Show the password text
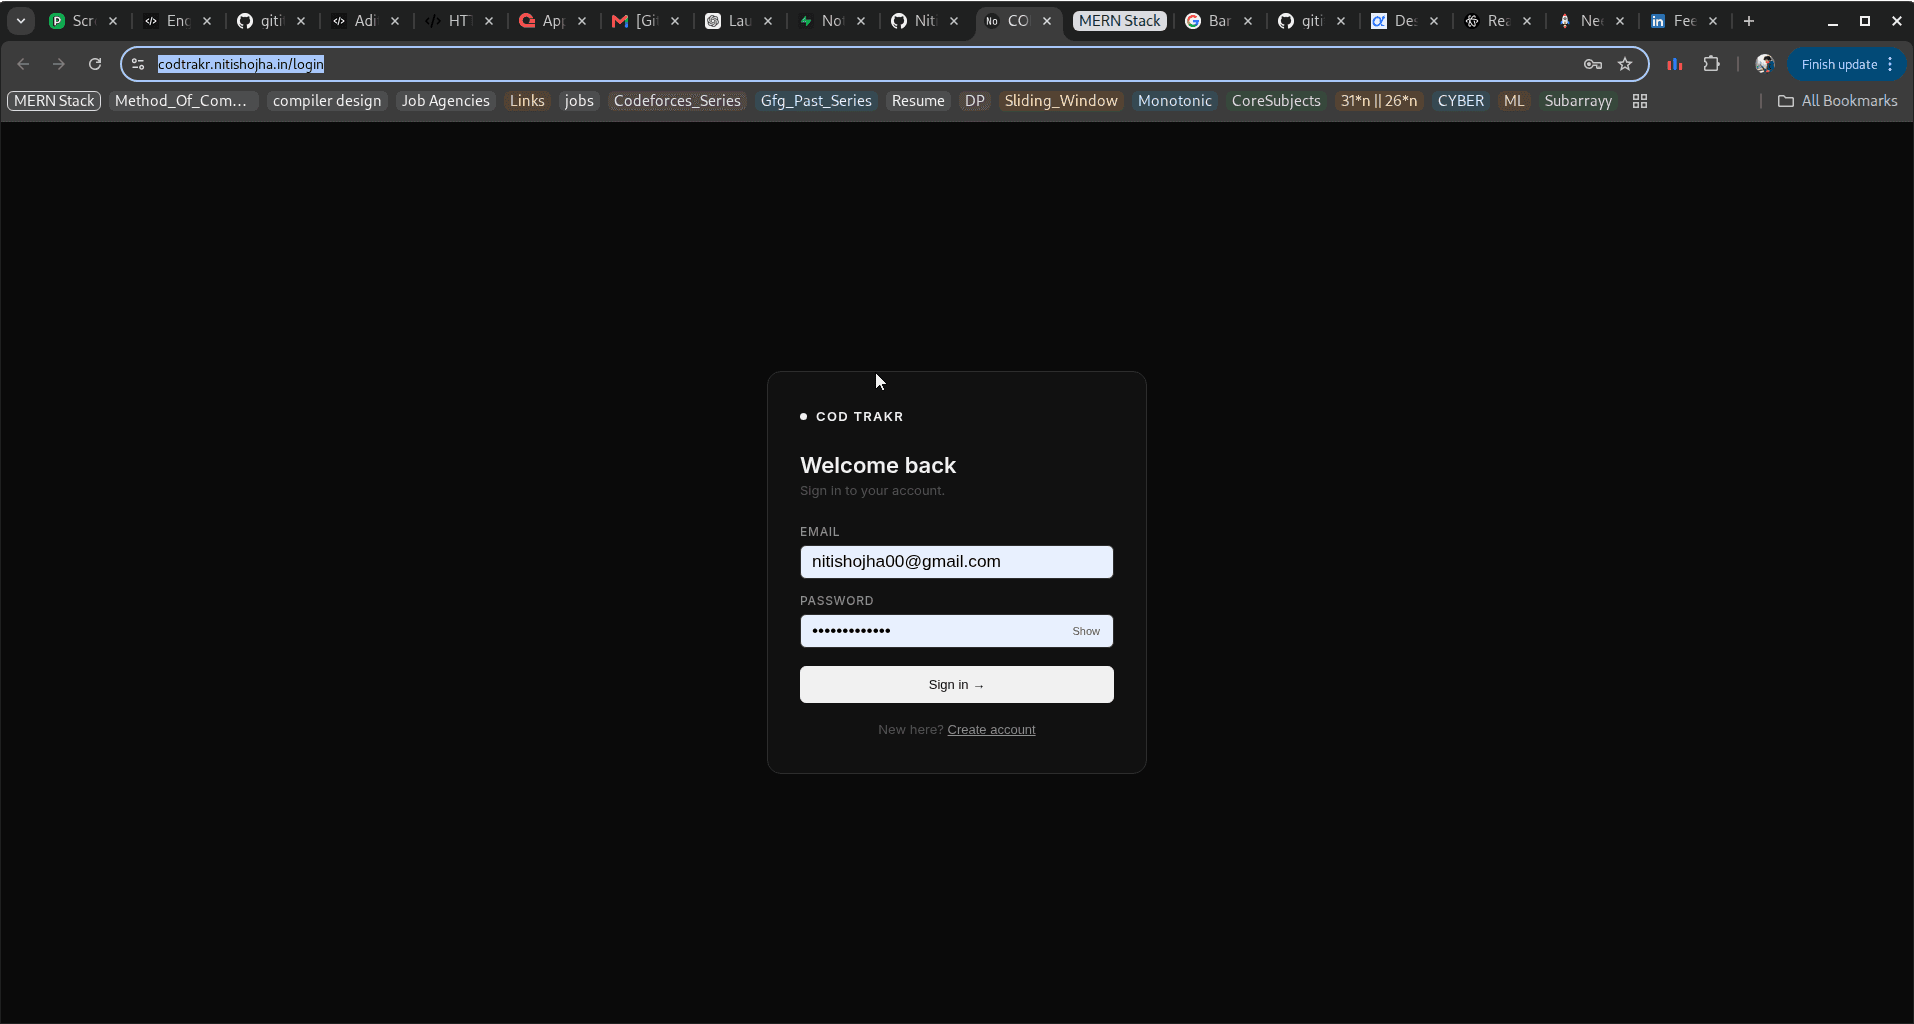Image resolution: width=1914 pixels, height=1024 pixels. tap(1086, 631)
